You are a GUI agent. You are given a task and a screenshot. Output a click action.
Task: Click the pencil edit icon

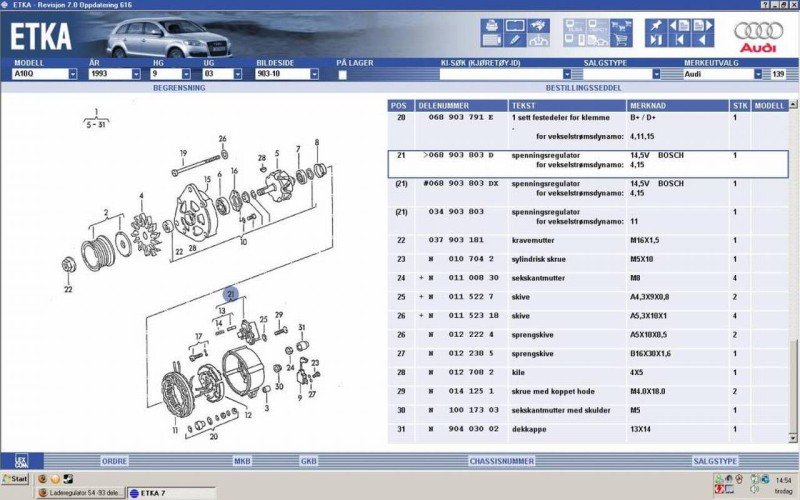coord(515,40)
